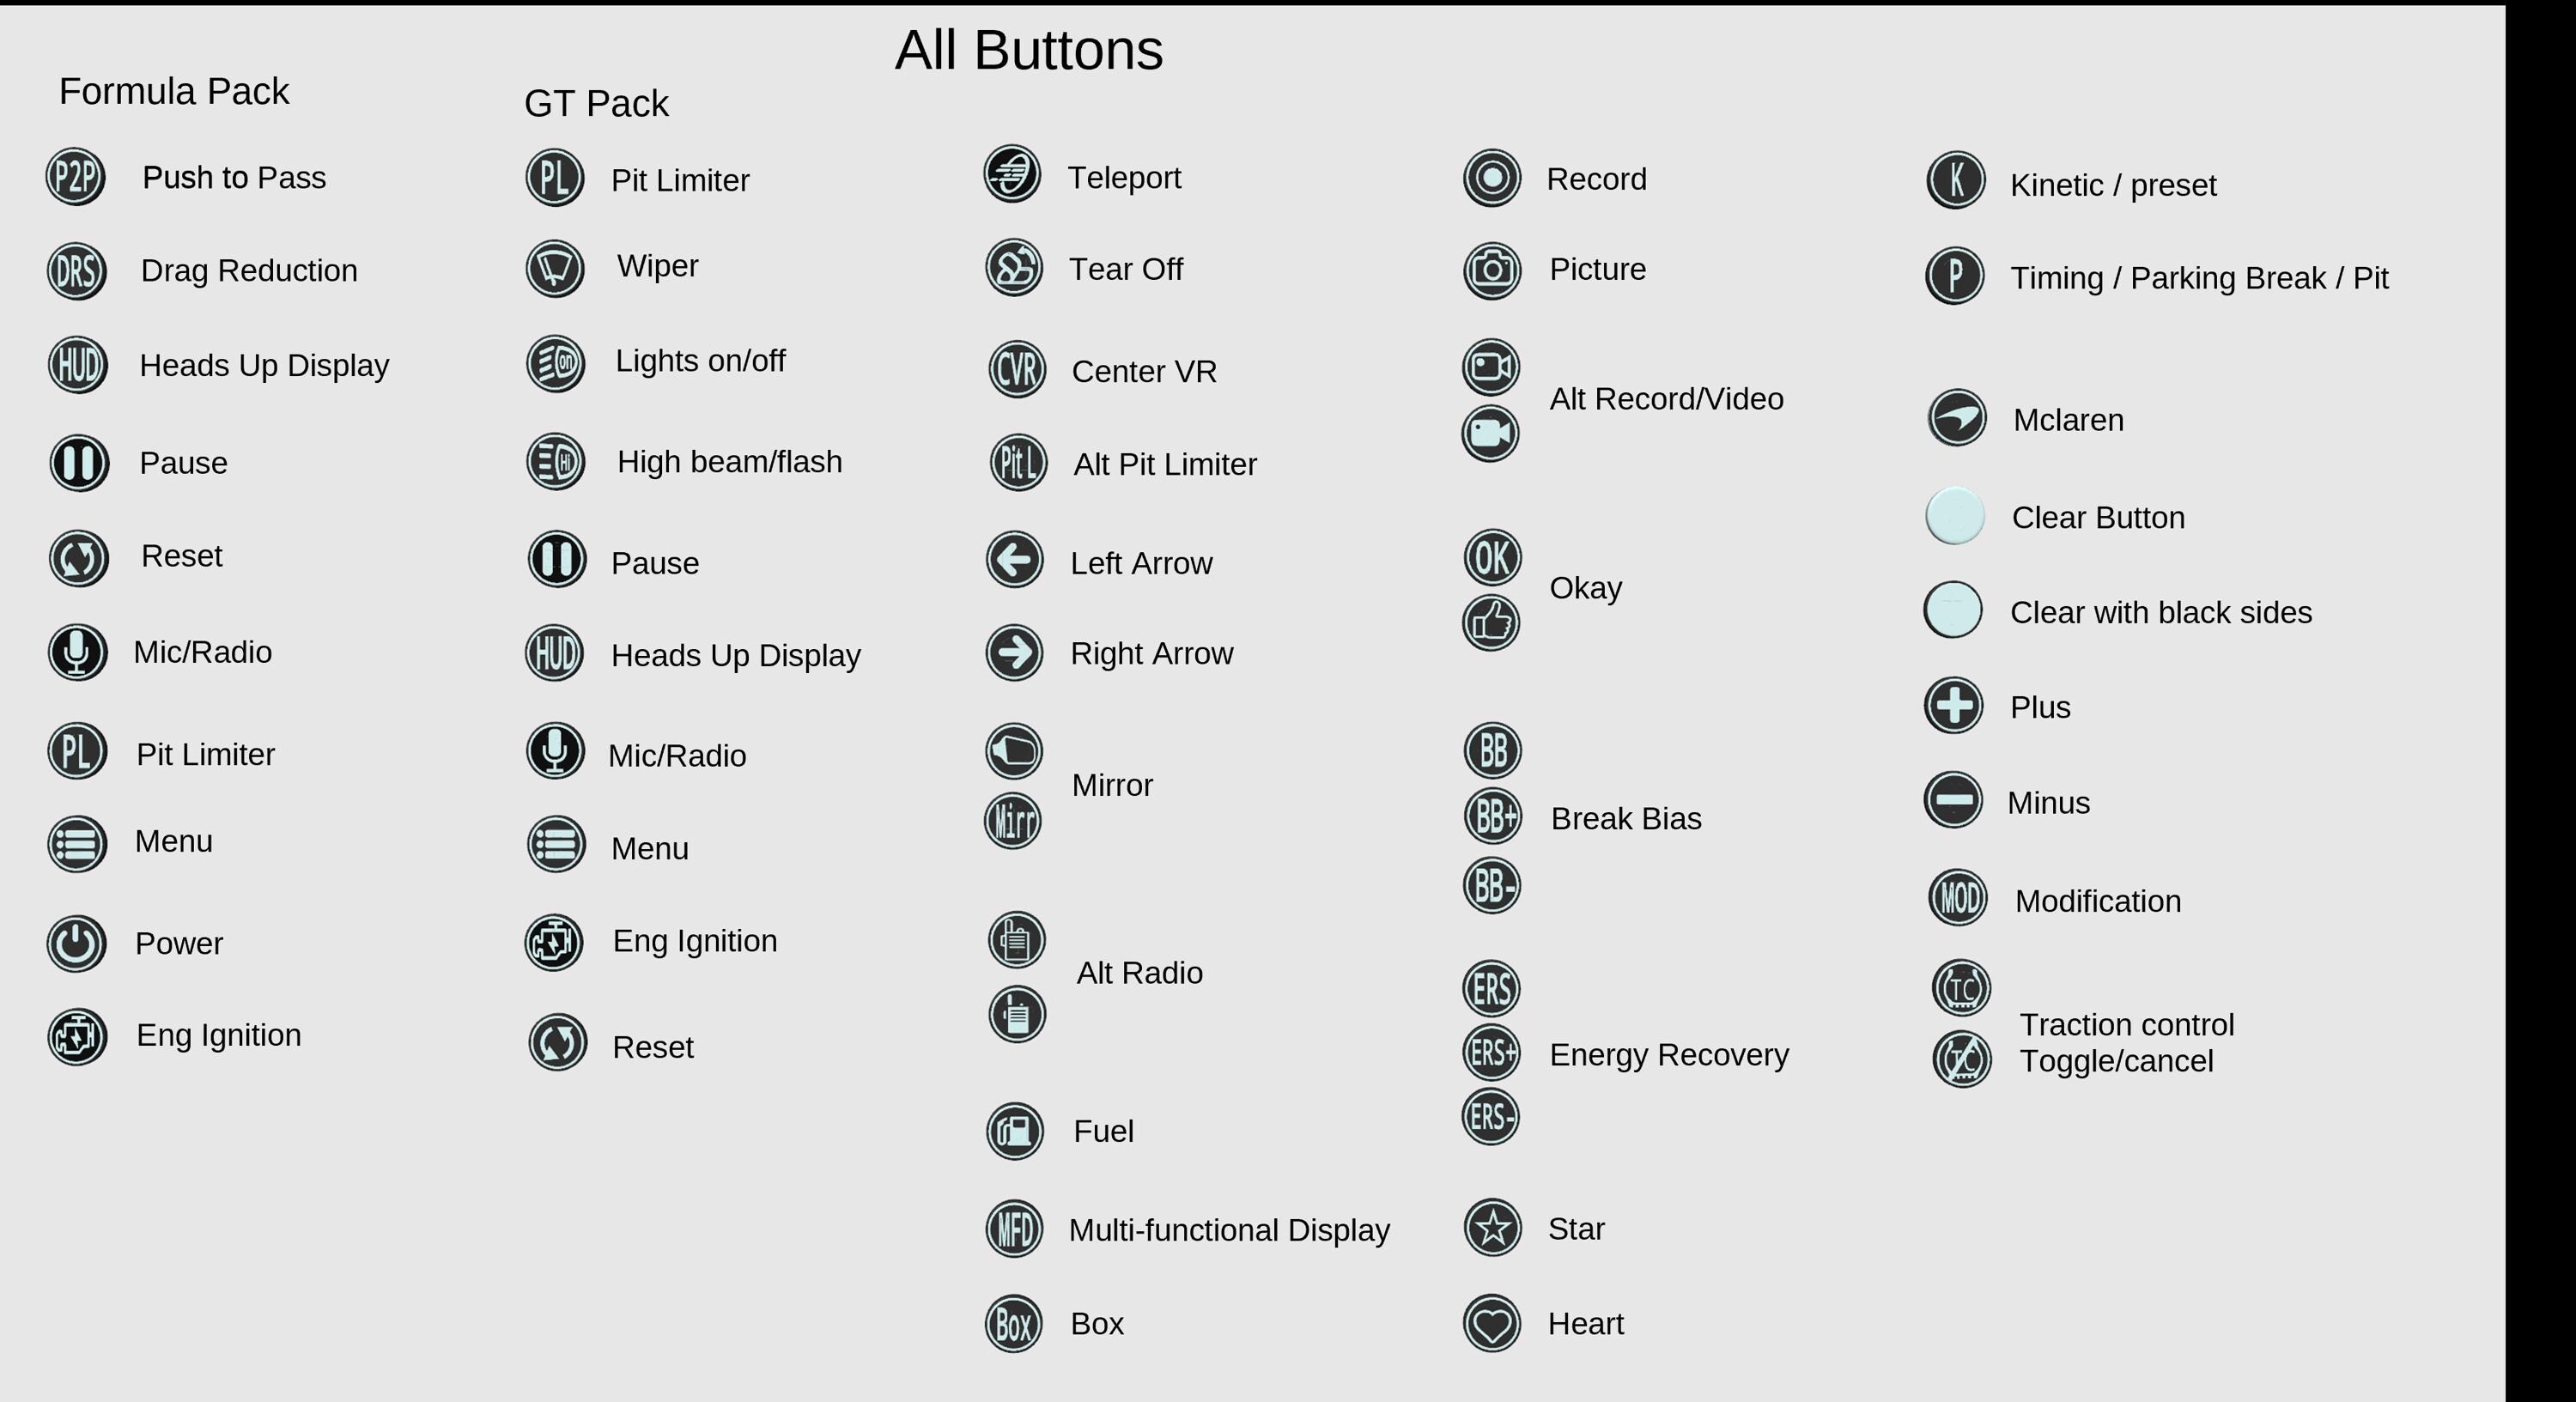Select the Mclaren logo icon
Viewport: 2576px width, 1402px height.
[1956, 417]
